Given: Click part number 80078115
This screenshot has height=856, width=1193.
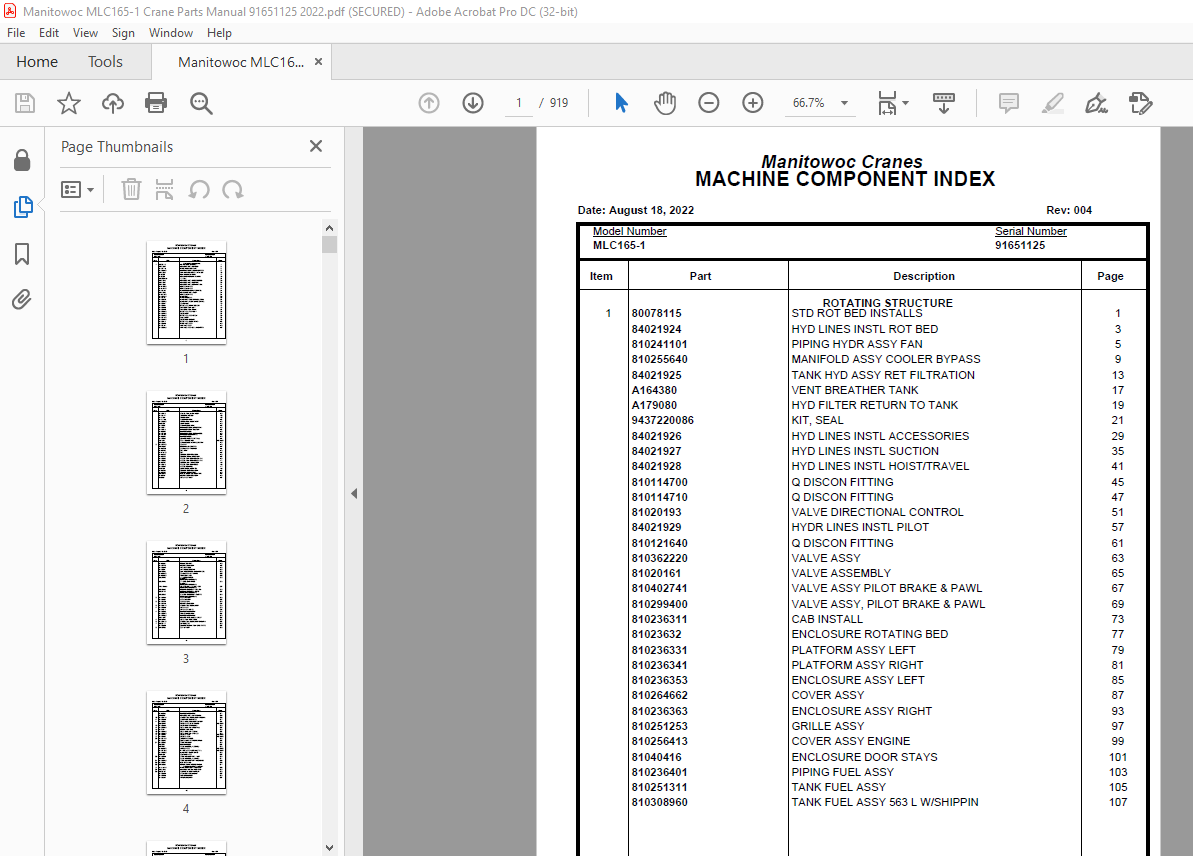Looking at the screenshot, I should pyautogui.click(x=657, y=313).
